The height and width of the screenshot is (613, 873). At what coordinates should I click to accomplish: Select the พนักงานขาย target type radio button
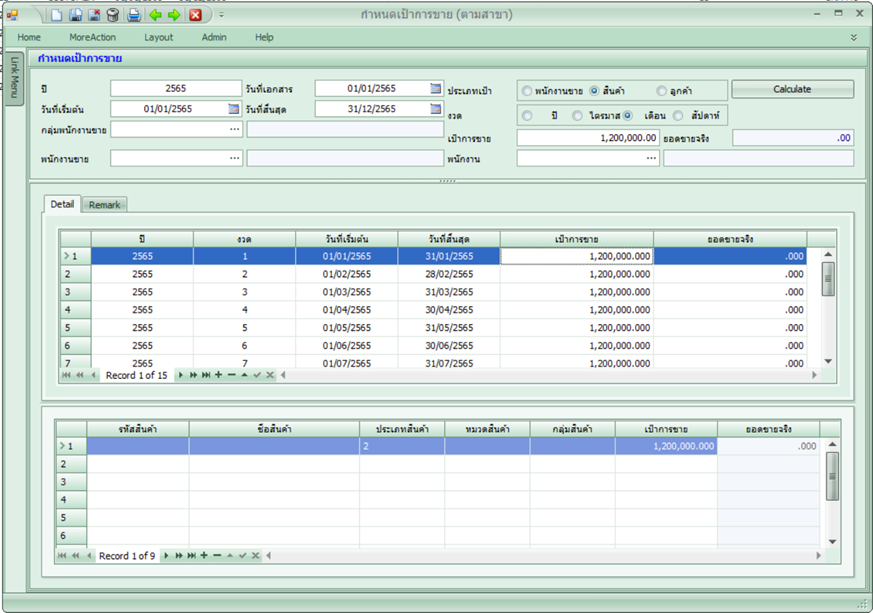pos(527,91)
